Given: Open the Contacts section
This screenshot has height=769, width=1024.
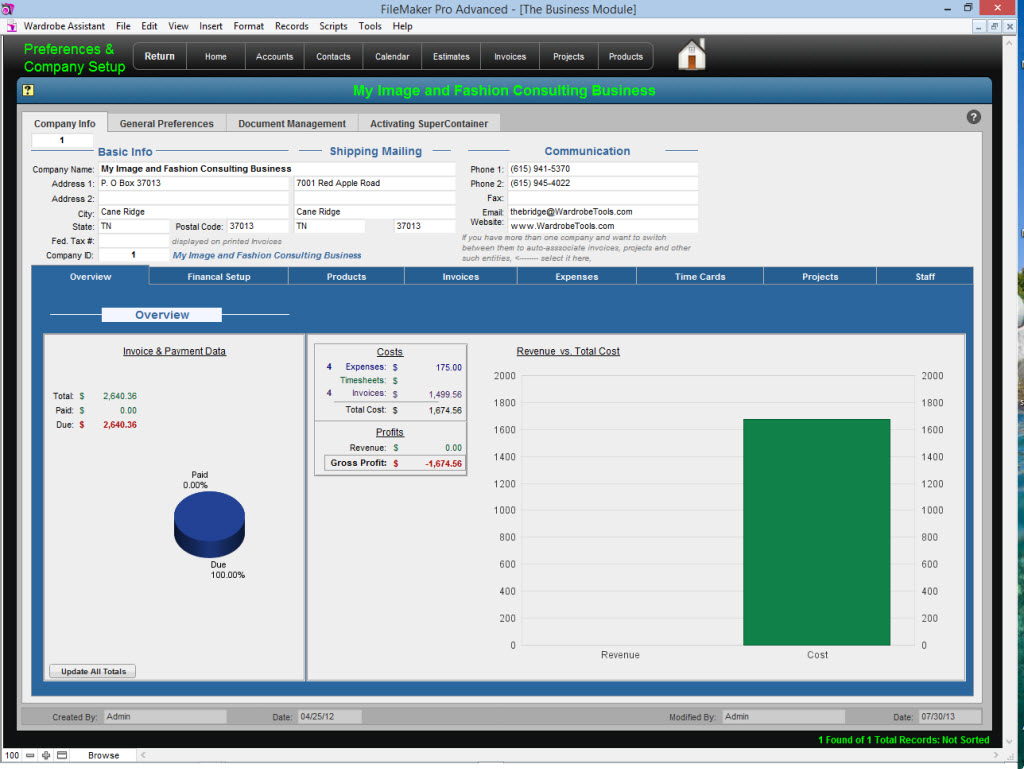Looking at the screenshot, I should (x=333, y=56).
